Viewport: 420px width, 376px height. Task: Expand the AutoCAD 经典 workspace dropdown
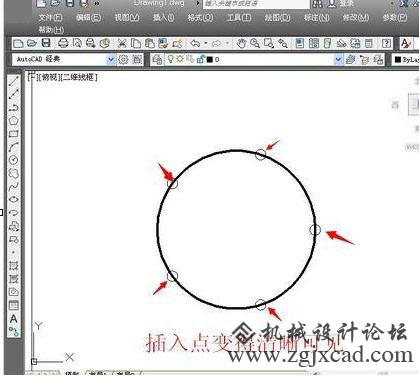[x=111, y=60]
